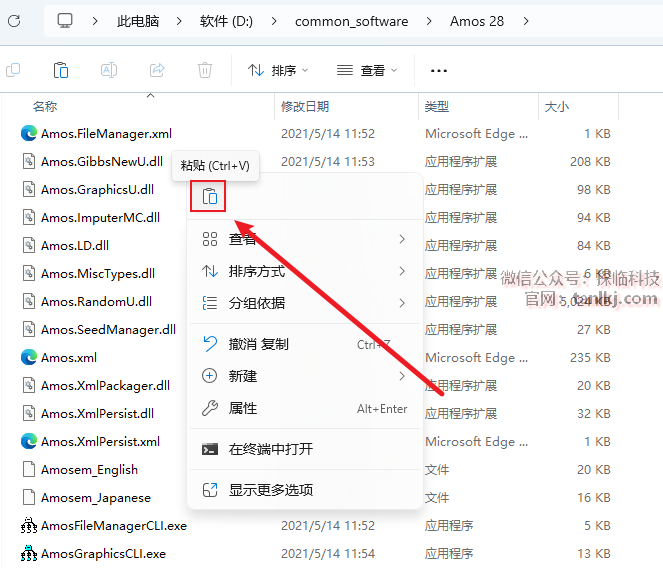Open the 排序方式 submenu

pos(304,271)
